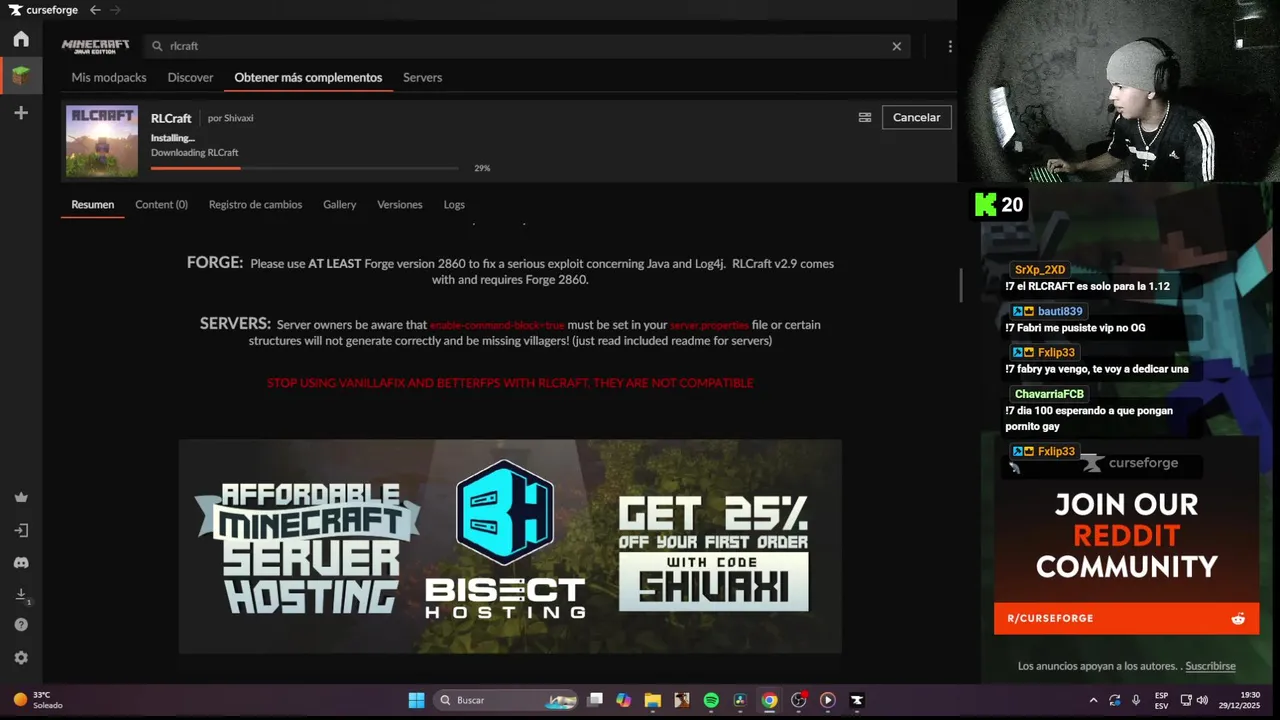
Task: Click the install options icon beside Cancelar
Action: pos(865,117)
